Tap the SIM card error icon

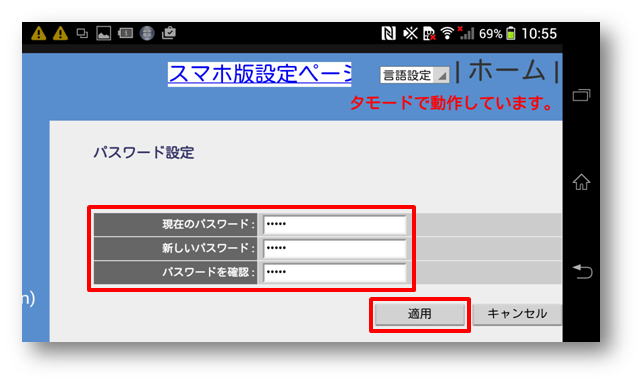429,33
